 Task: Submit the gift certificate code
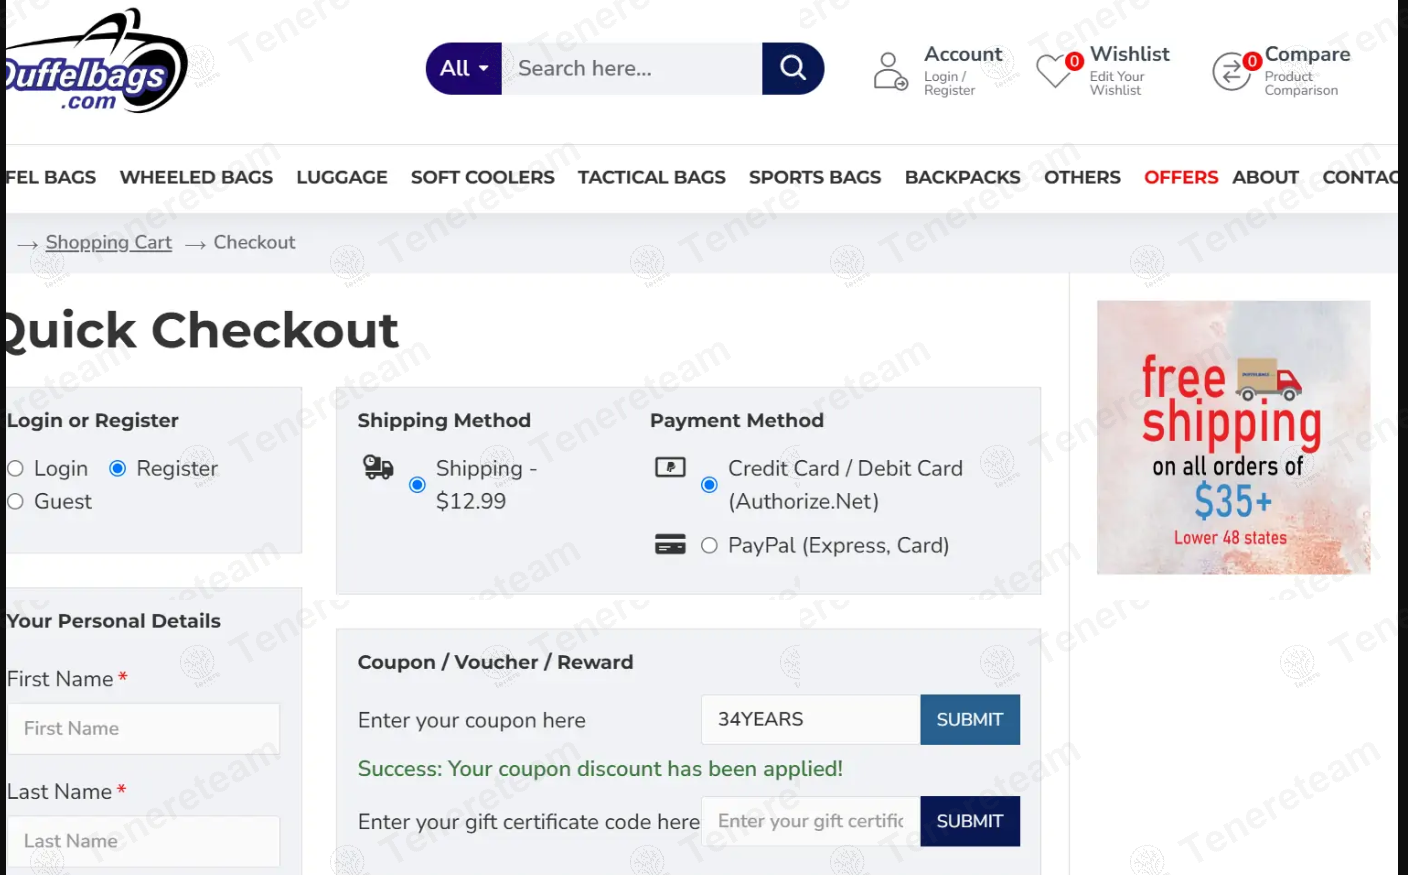coord(969,821)
